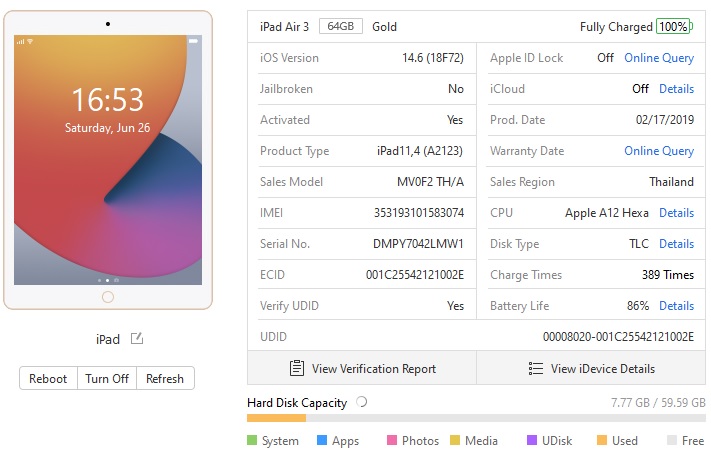Reboot the connected iPad

pyautogui.click(x=48, y=378)
